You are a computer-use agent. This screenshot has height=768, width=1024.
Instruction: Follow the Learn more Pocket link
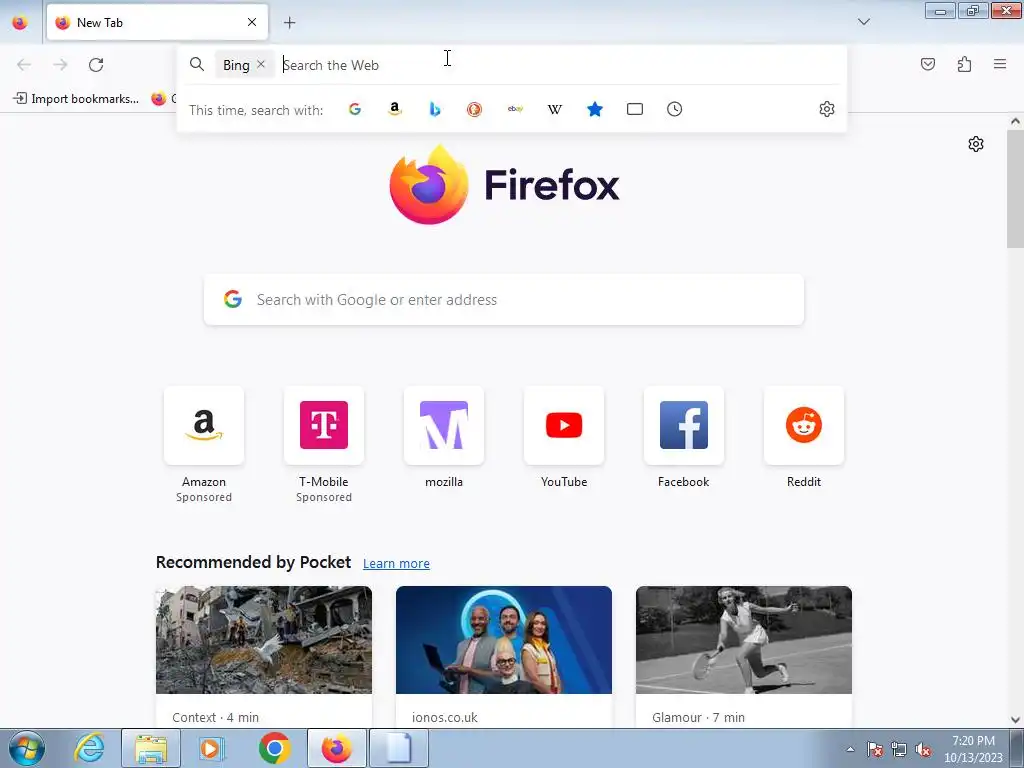click(396, 564)
